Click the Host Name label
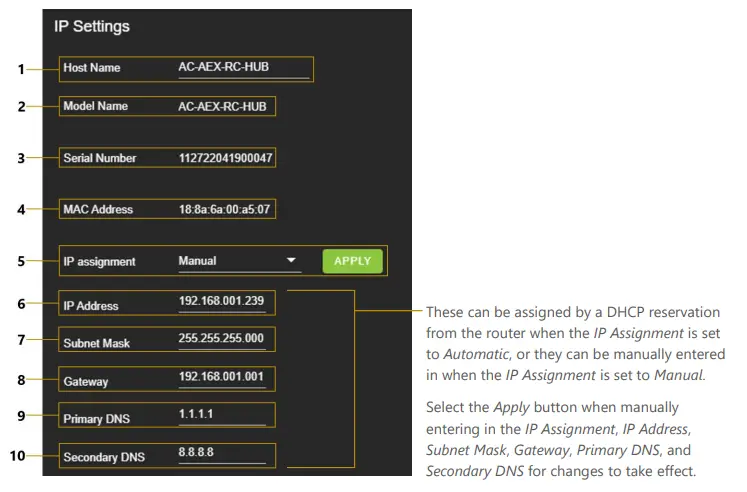Image resolution: width=747 pixels, height=492 pixels. click(91, 68)
